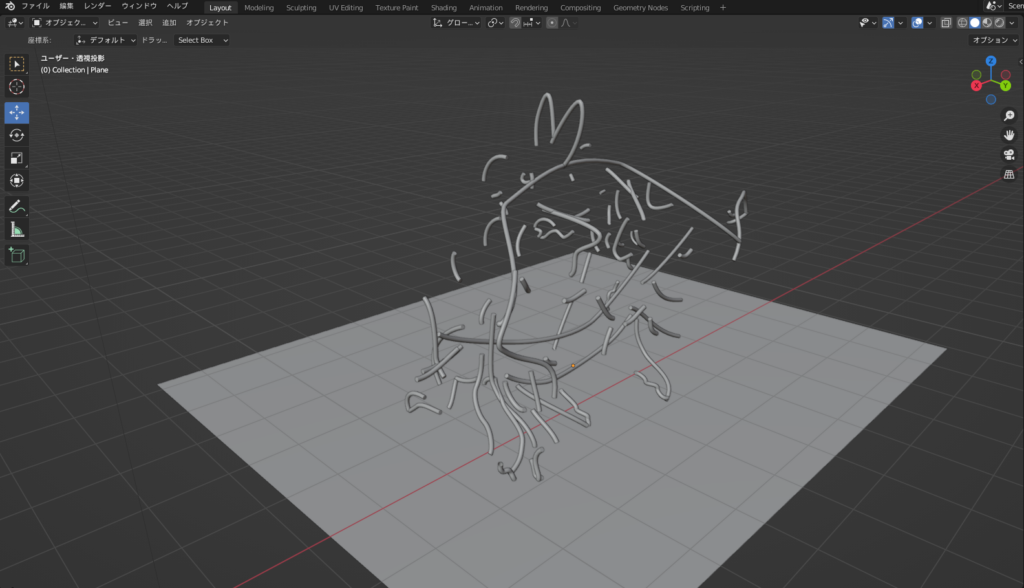
Task: Toggle snapping magnet button
Action: click(515, 23)
